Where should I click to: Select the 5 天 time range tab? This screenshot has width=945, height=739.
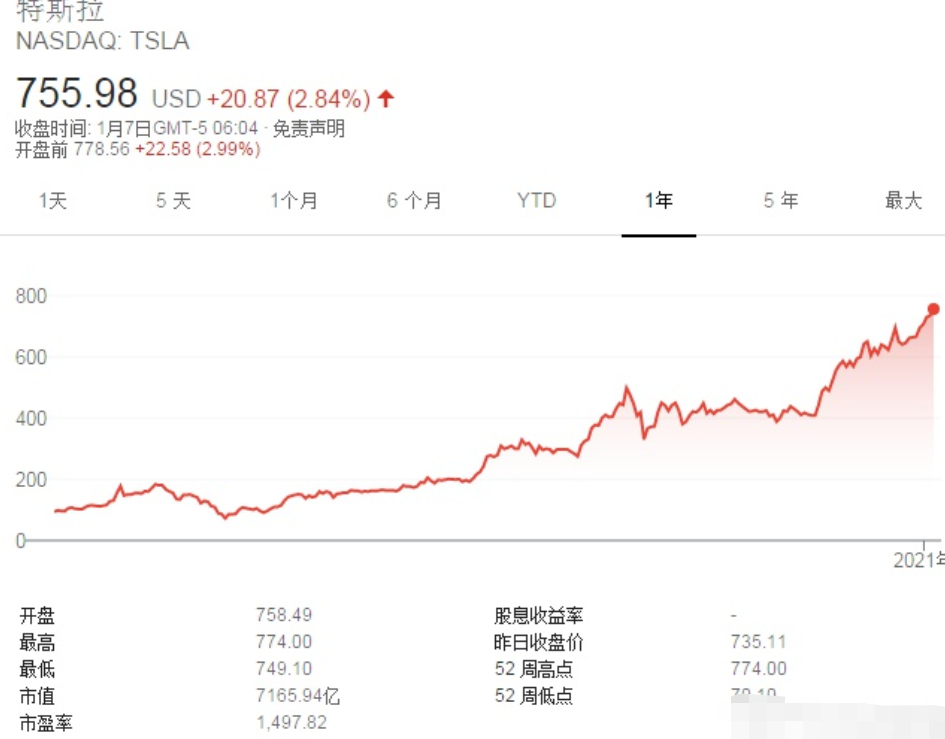(x=173, y=201)
